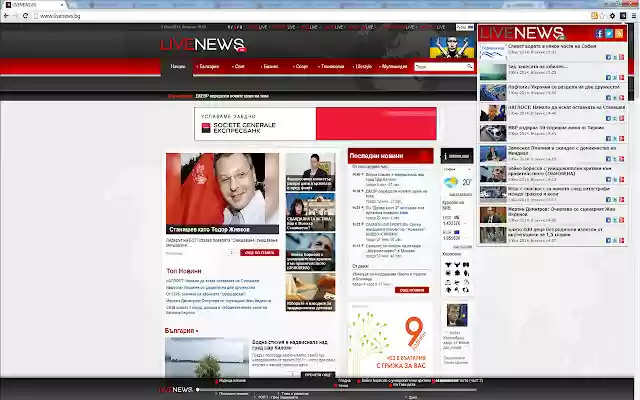640x400 pixels.
Task: Share the 'Мартин Димитров' popup story on Google+
Action: point(621,220)
